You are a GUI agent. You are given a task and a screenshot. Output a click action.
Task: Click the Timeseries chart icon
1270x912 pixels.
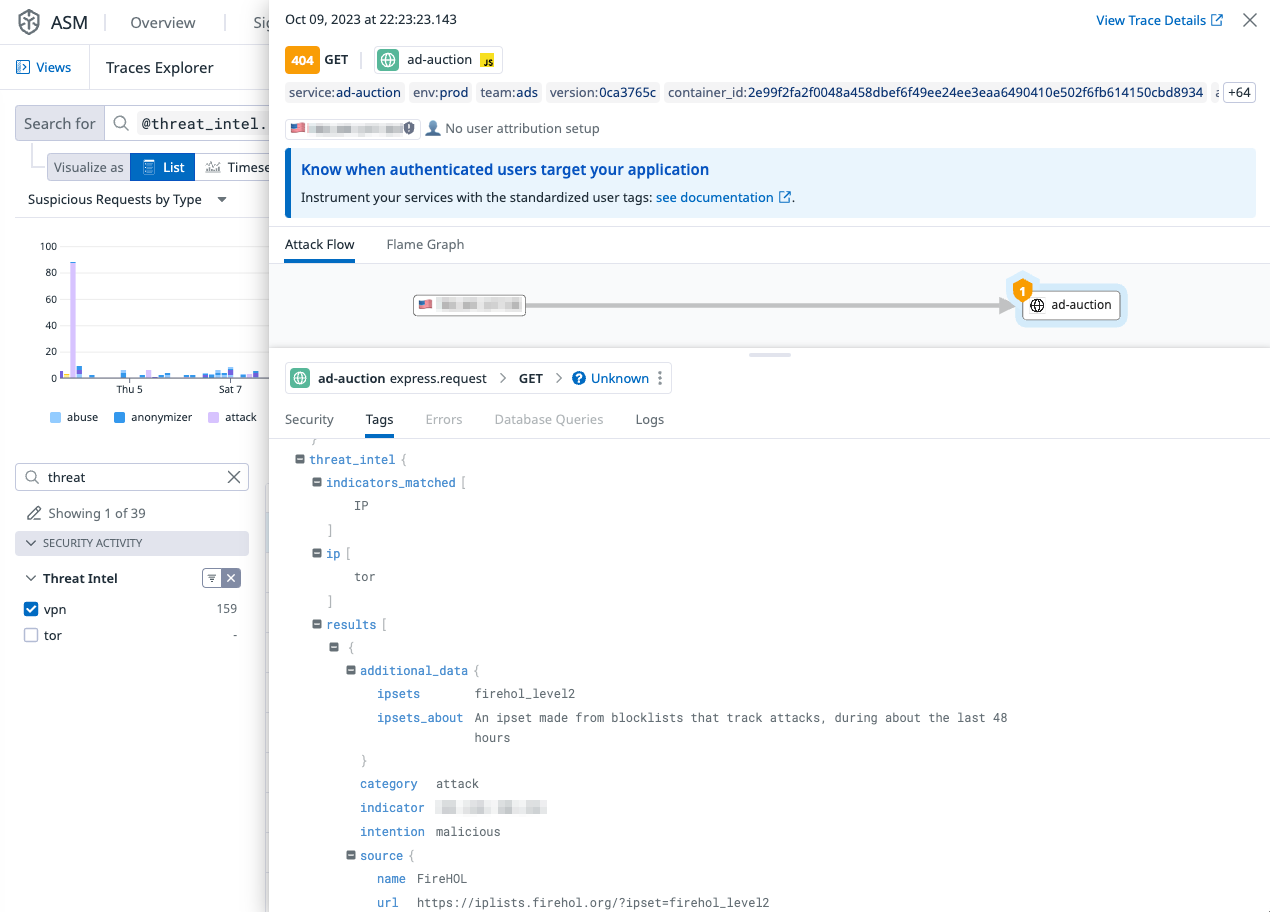(x=213, y=167)
